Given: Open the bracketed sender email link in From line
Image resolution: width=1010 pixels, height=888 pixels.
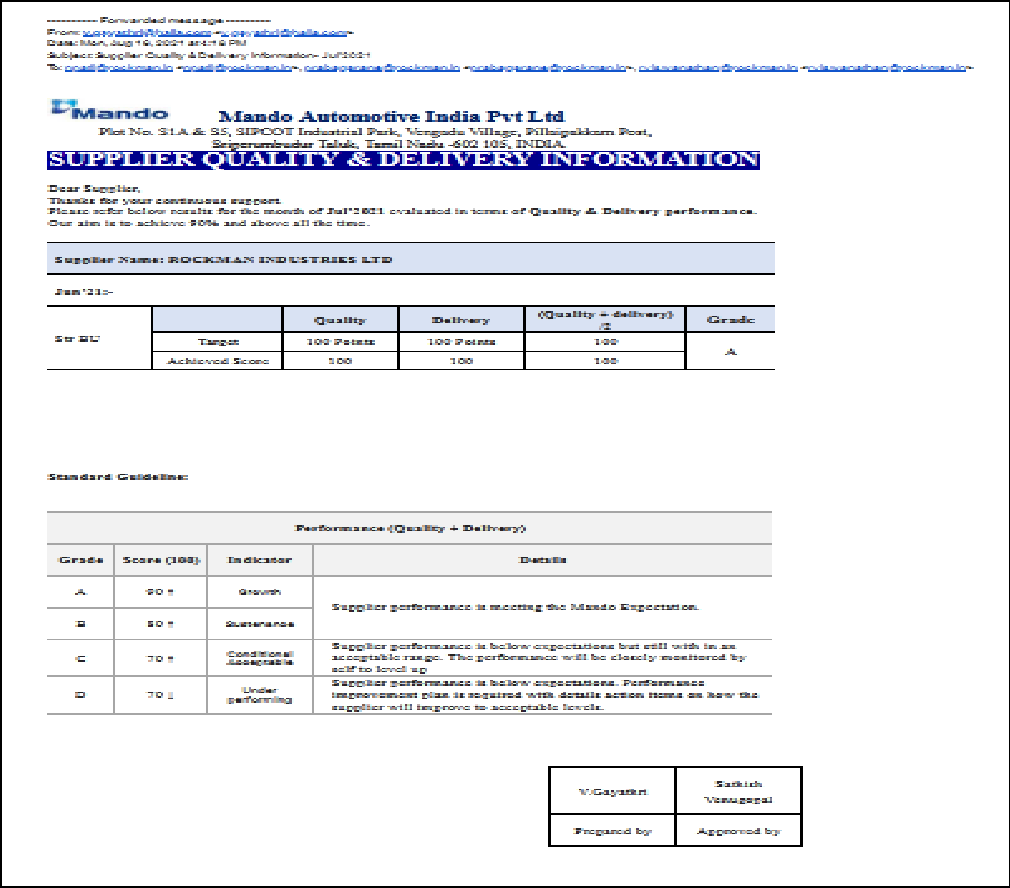Looking at the screenshot, I should tap(284, 32).
